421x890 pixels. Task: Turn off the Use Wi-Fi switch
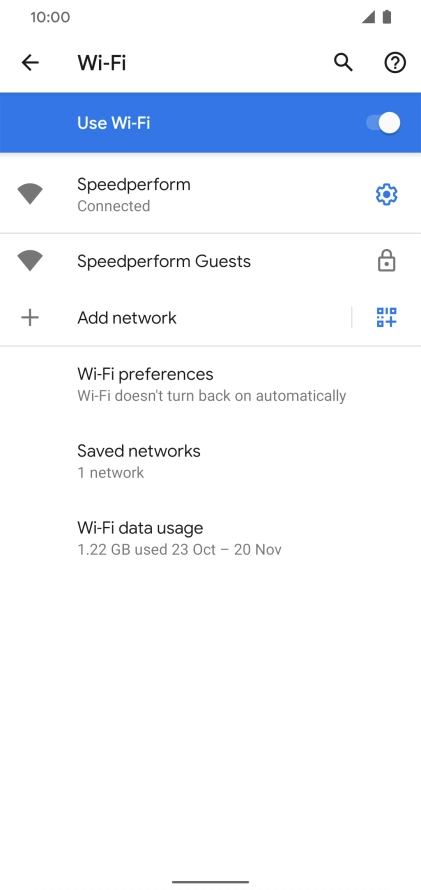click(x=384, y=123)
